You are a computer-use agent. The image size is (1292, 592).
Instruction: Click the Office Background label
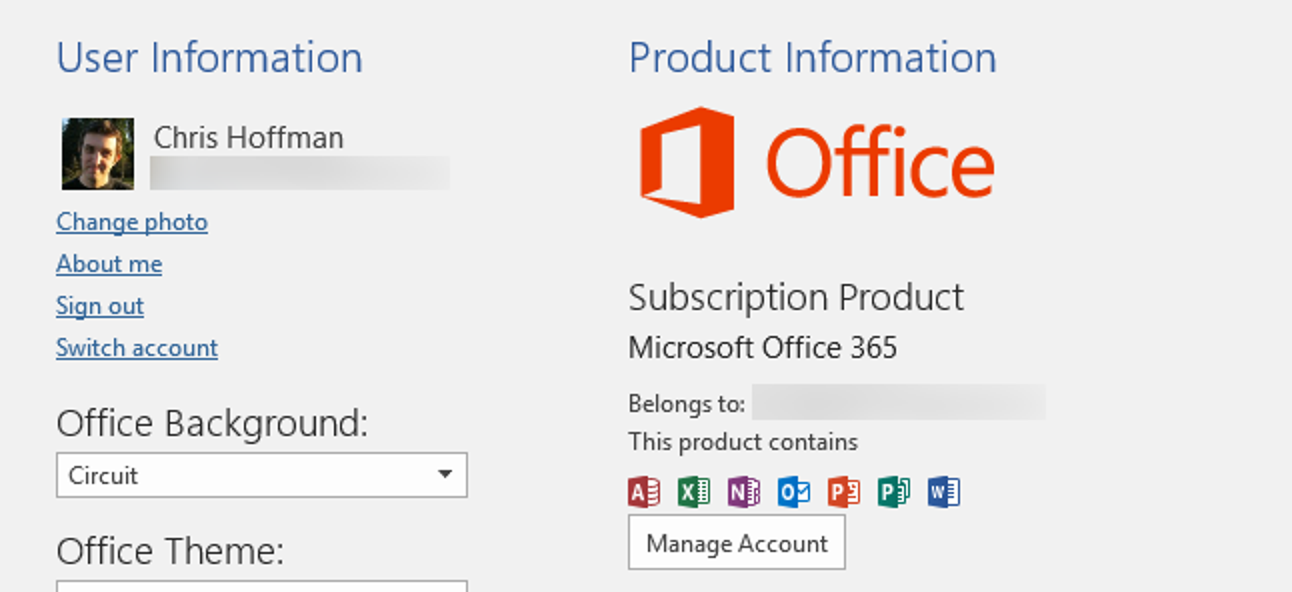(x=213, y=424)
